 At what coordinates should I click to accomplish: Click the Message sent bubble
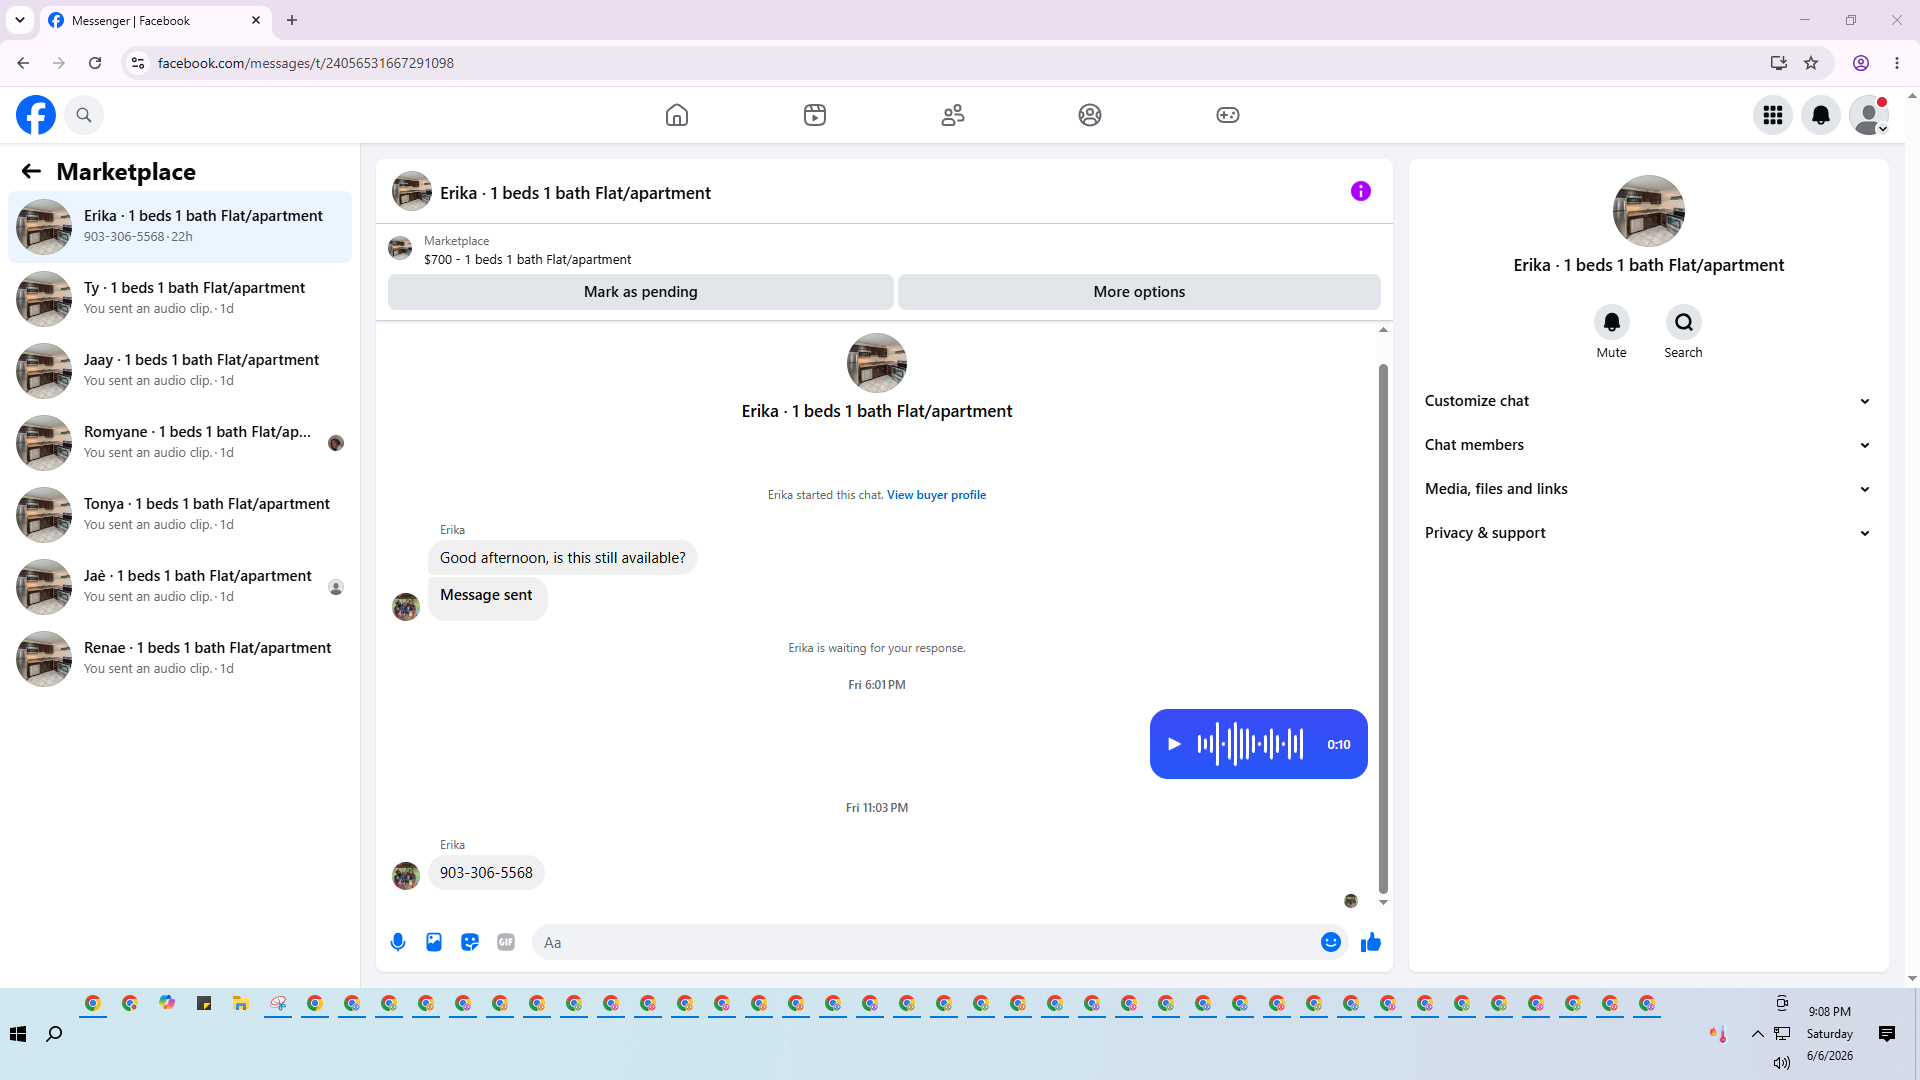pyautogui.click(x=487, y=598)
